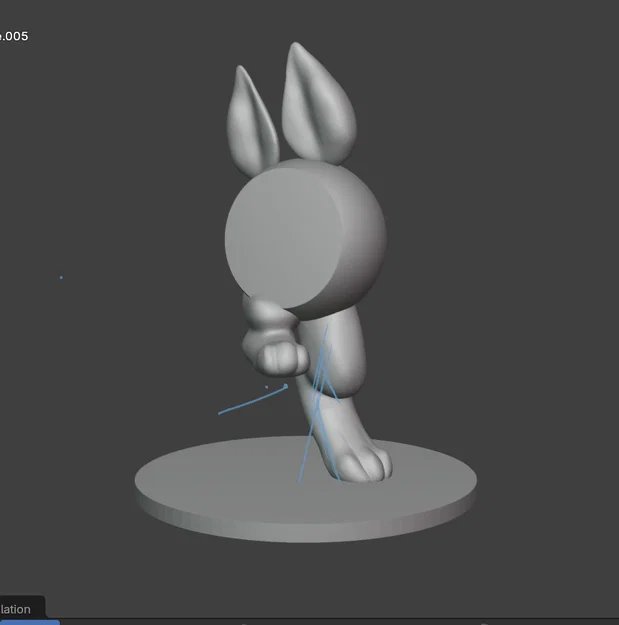
Task: Select the blue scribble lines over the leg
Action: (321, 403)
